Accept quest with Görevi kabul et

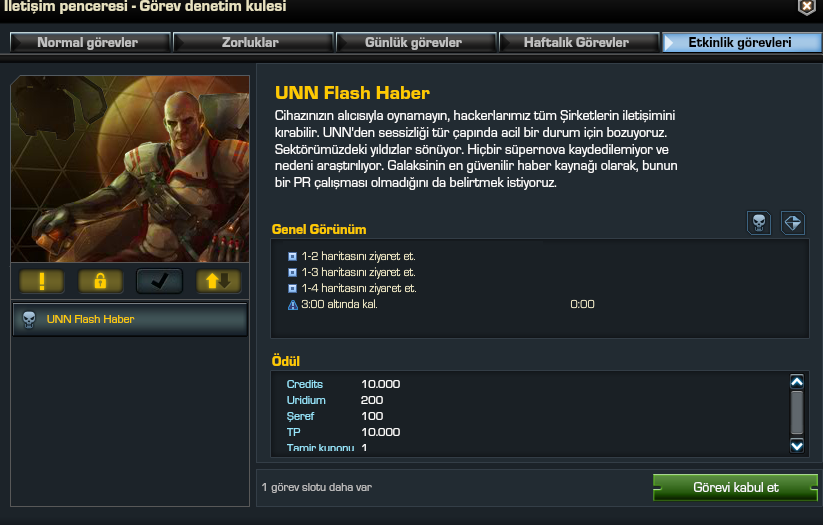click(735, 487)
